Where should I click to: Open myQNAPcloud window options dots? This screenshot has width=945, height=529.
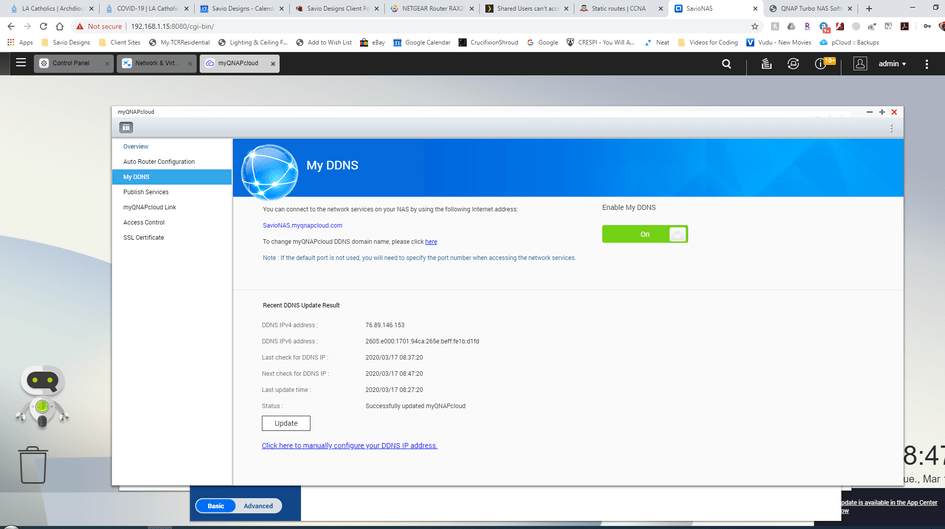click(x=891, y=128)
